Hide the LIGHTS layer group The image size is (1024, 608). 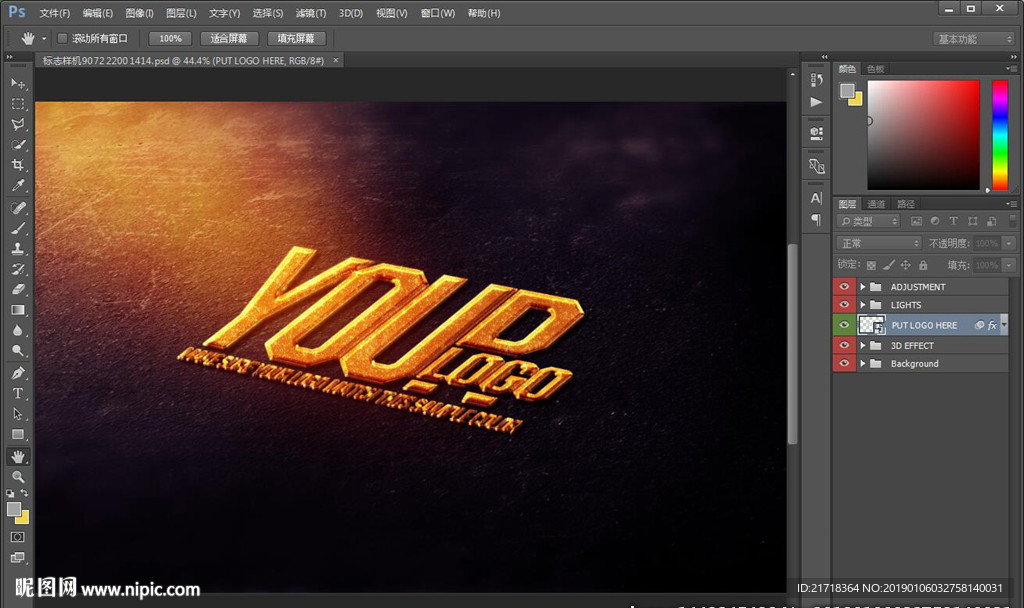(844, 305)
